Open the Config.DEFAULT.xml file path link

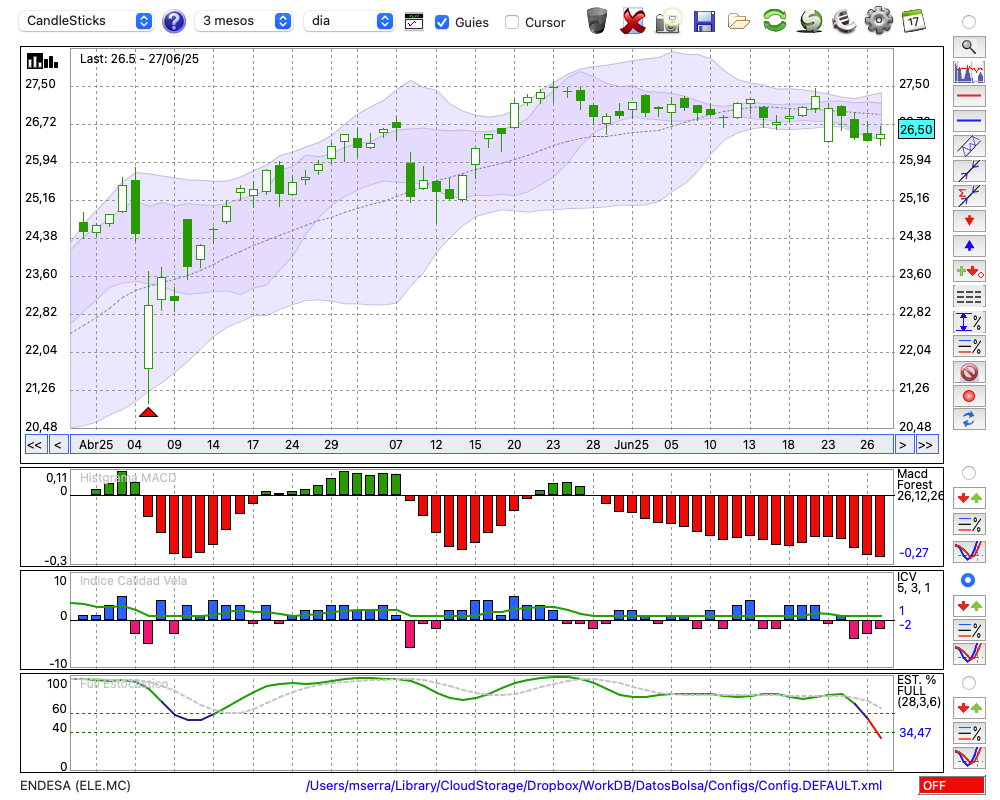tap(594, 785)
